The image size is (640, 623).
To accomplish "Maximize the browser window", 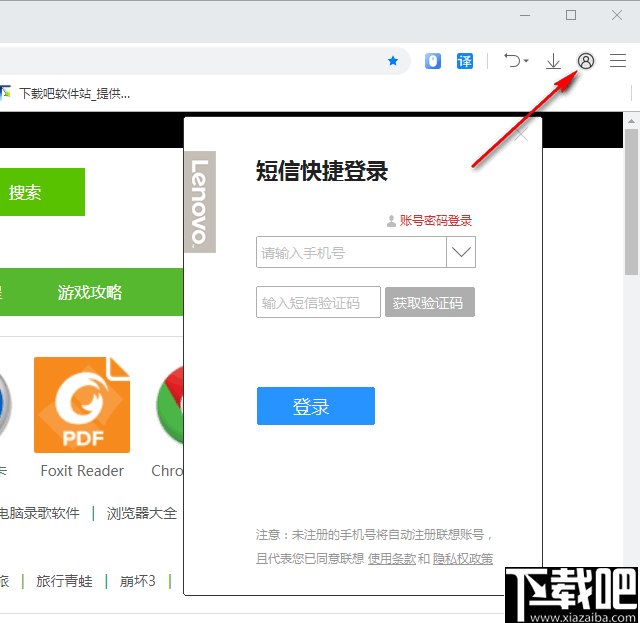I will (571, 16).
